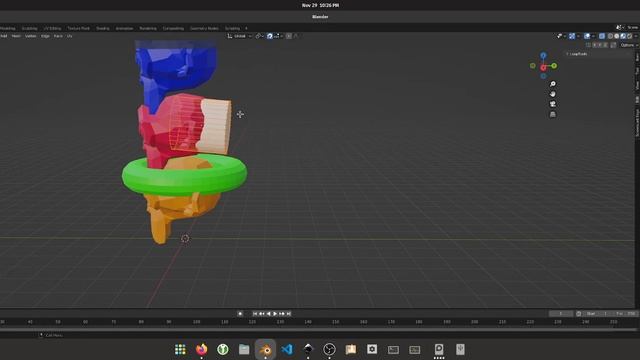
Task: Click the blue Z axis gizmo handle
Action: pos(543,56)
